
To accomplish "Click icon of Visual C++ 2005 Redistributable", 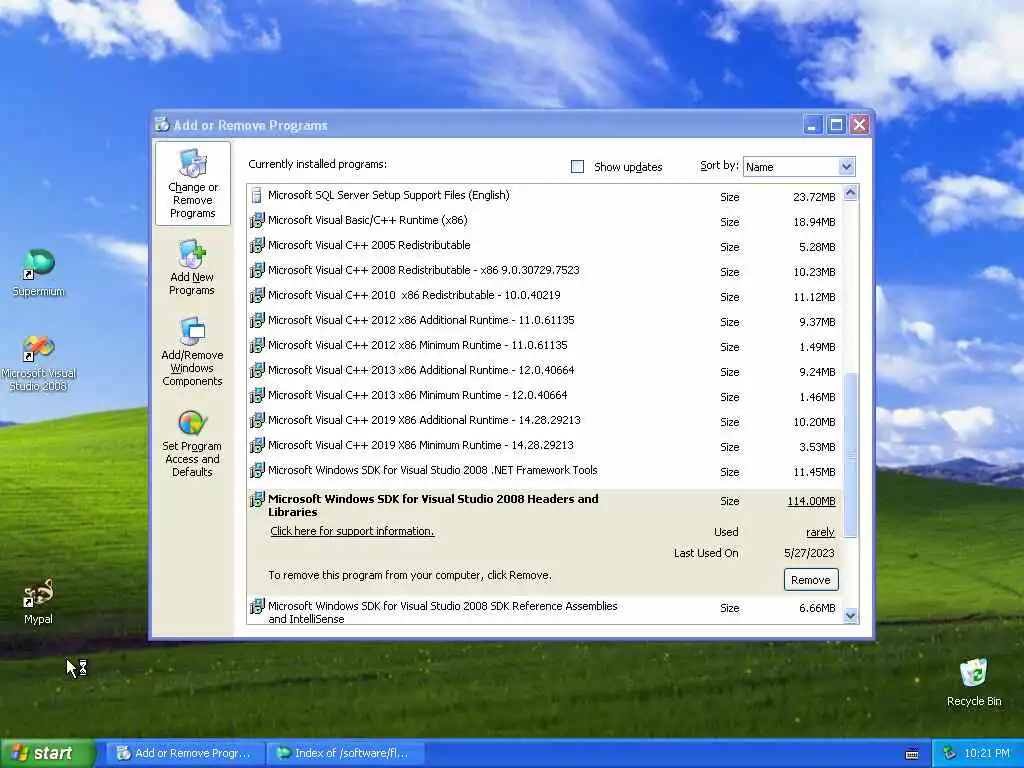I will [x=257, y=245].
